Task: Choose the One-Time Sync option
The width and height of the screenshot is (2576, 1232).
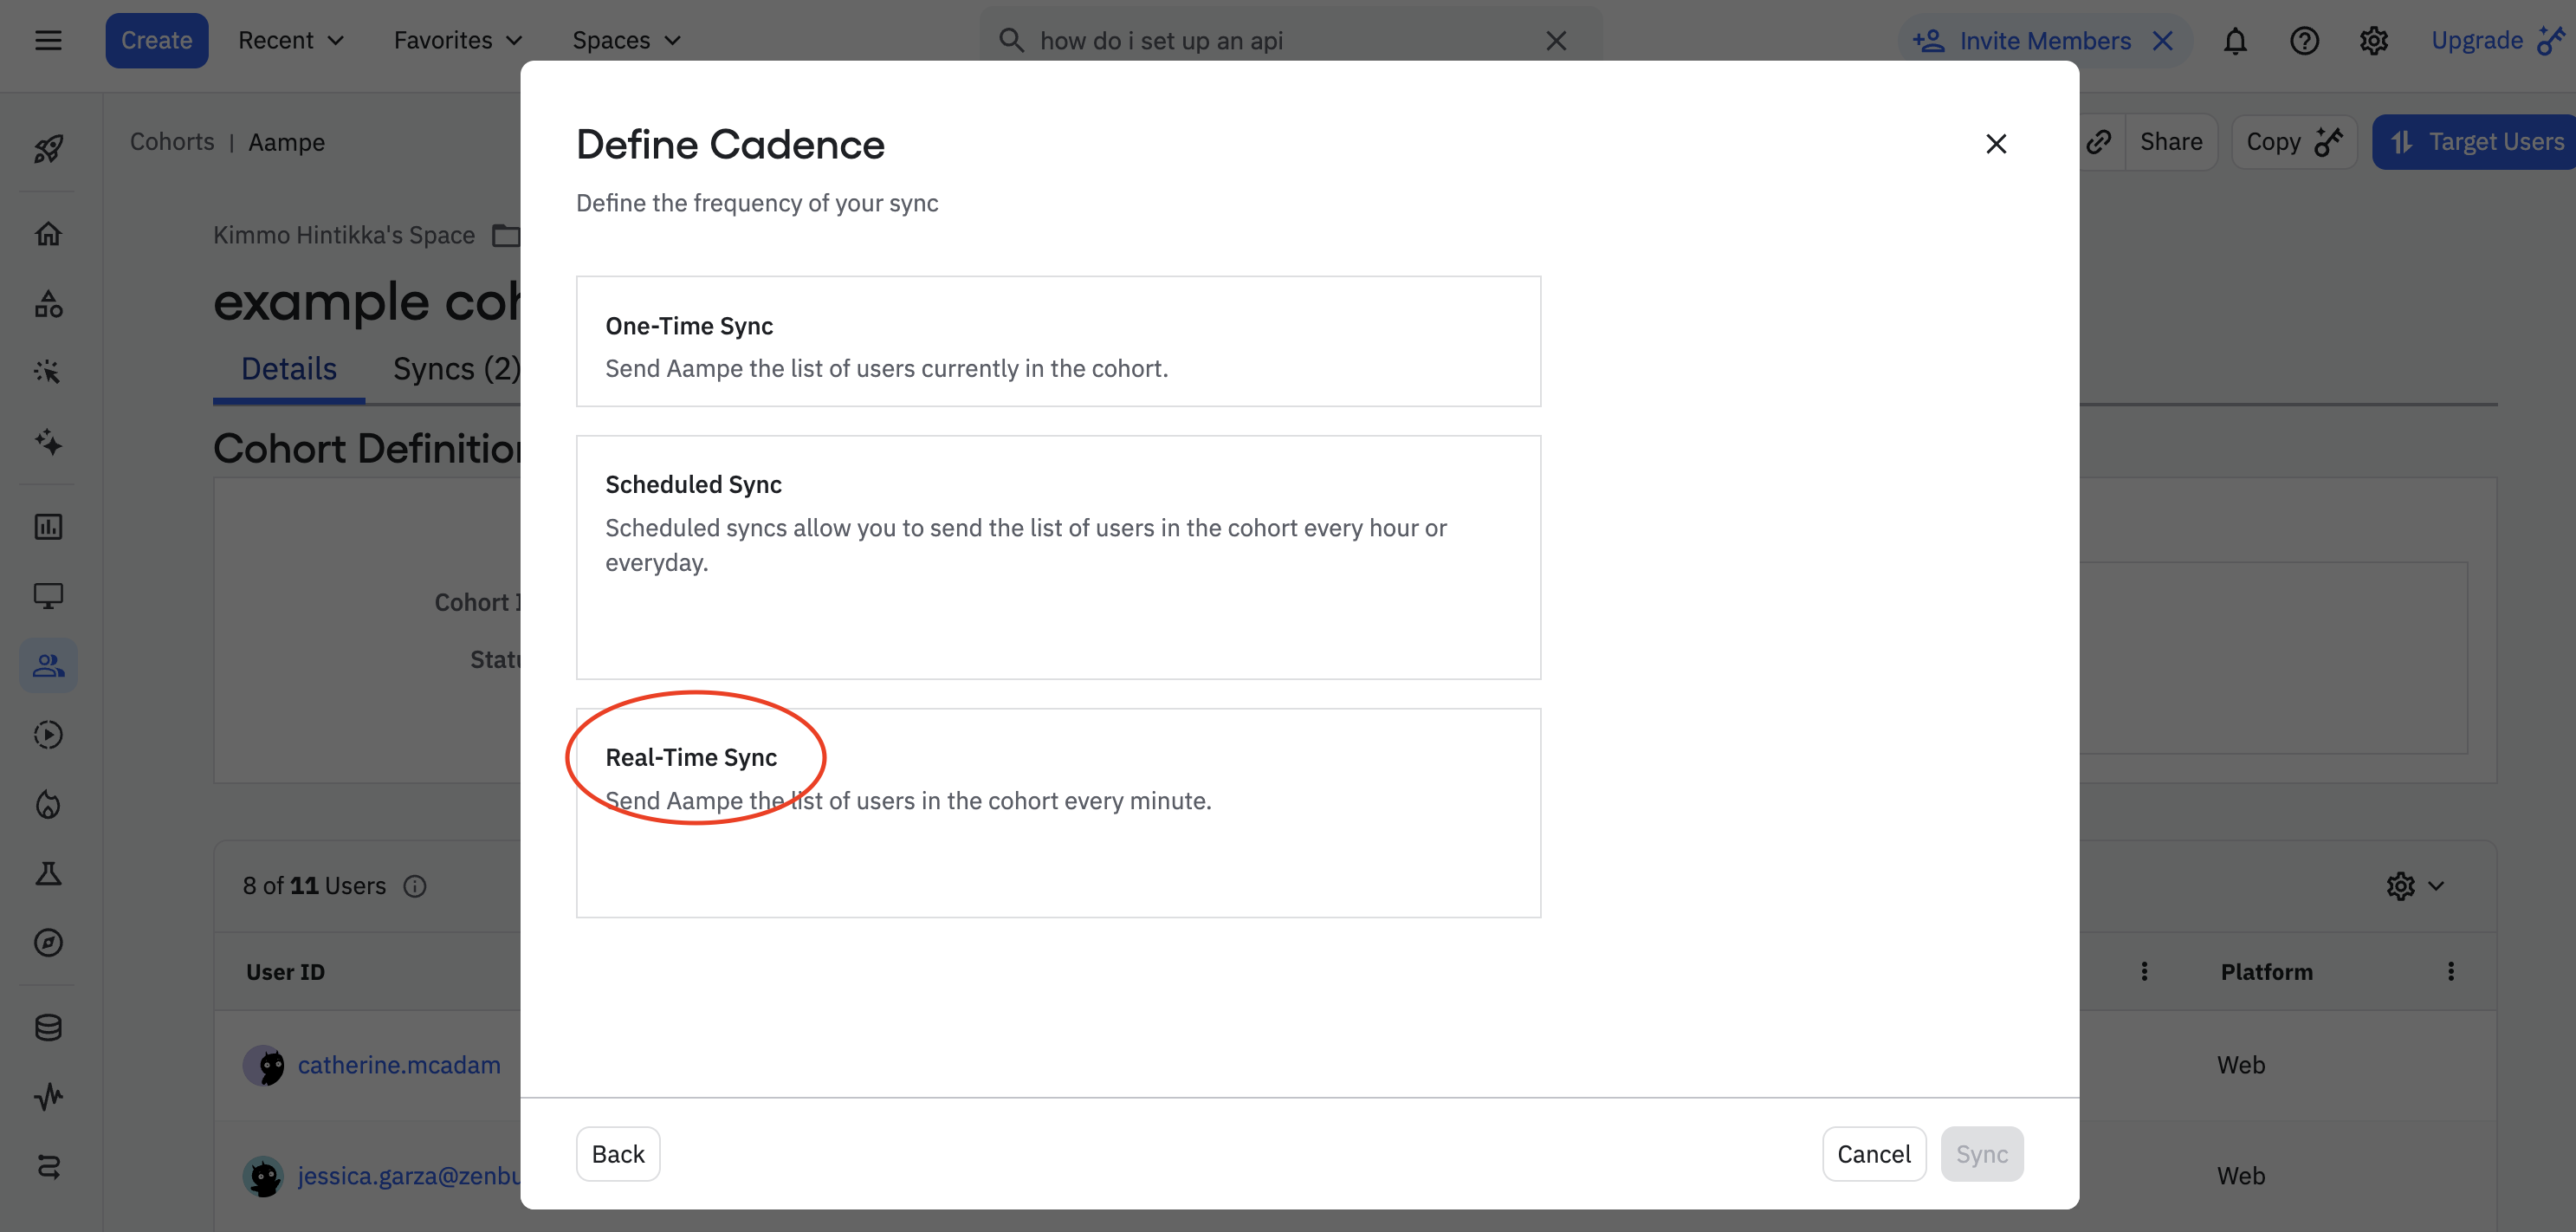Action: point(1057,341)
